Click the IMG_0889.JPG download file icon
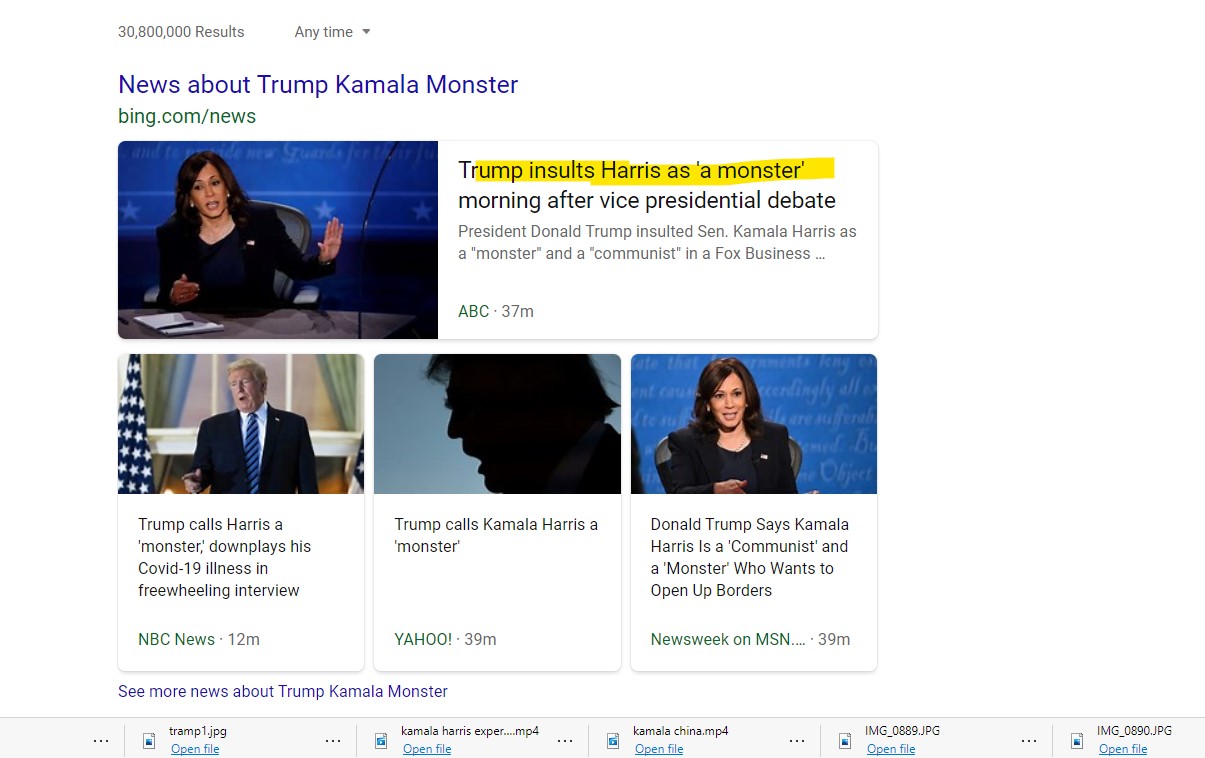This screenshot has height=758, width=1205. tap(845, 741)
